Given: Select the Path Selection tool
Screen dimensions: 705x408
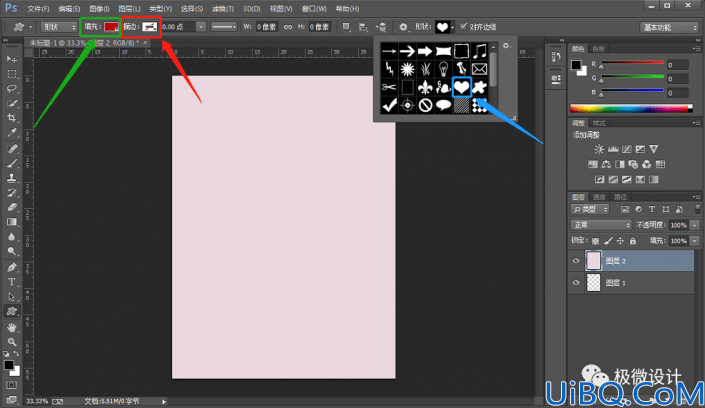Looking at the screenshot, I should 12,296.
